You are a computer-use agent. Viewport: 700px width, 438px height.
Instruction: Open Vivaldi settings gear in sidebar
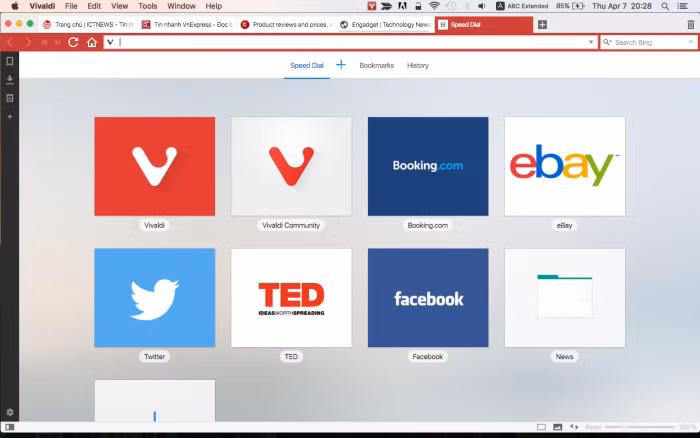point(10,412)
